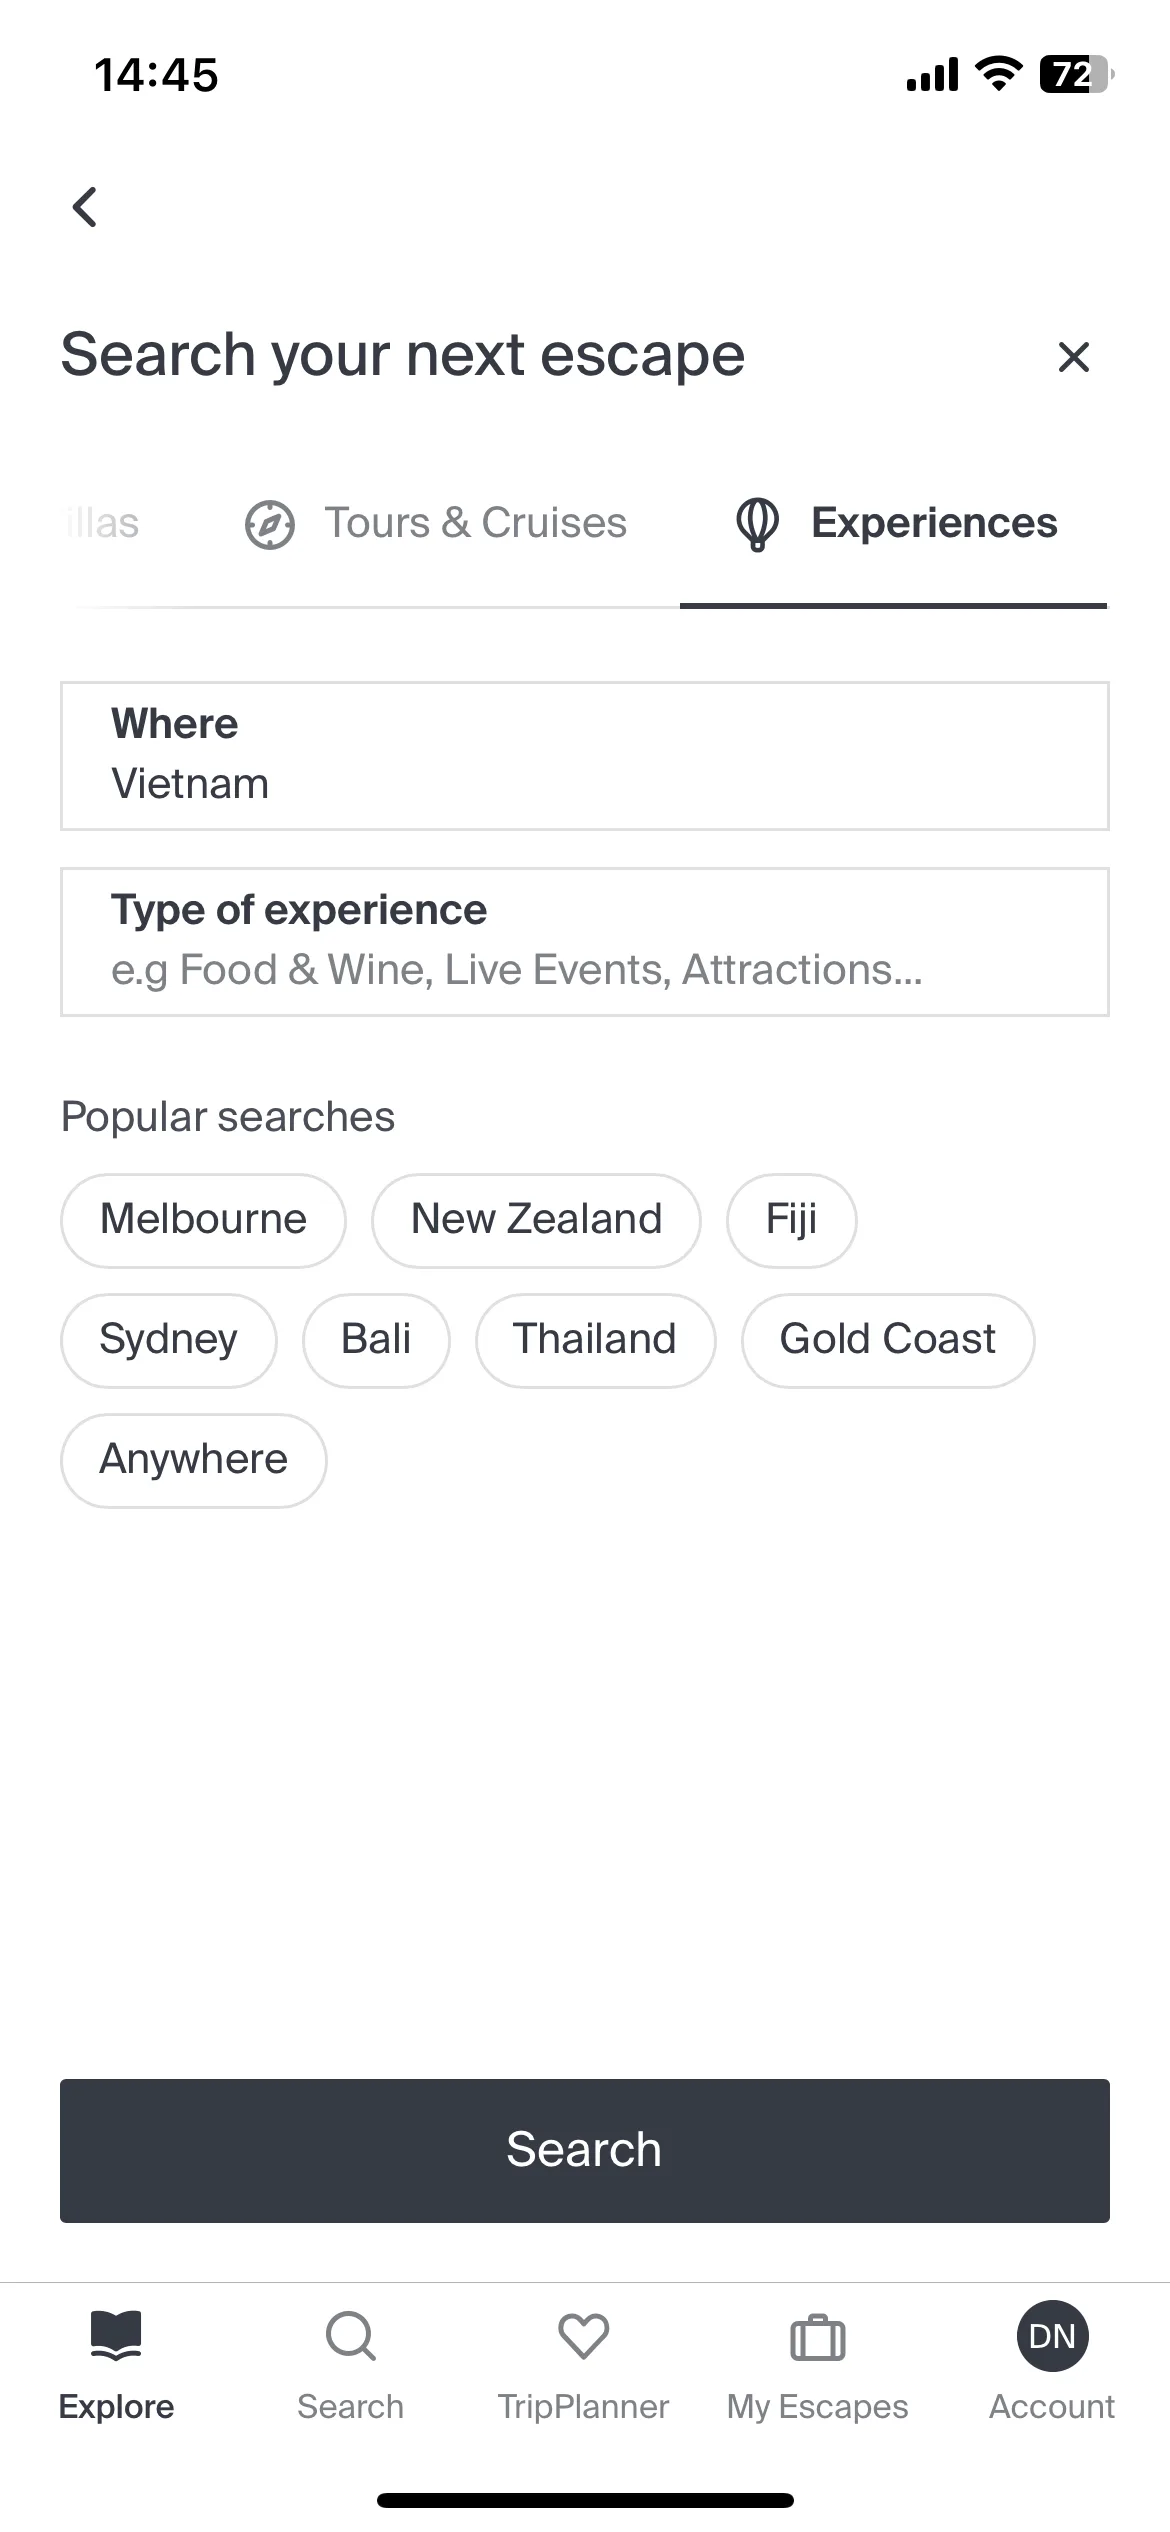The height and width of the screenshot is (2532, 1170).
Task: Open the DN Account avatar
Action: click(1052, 2336)
